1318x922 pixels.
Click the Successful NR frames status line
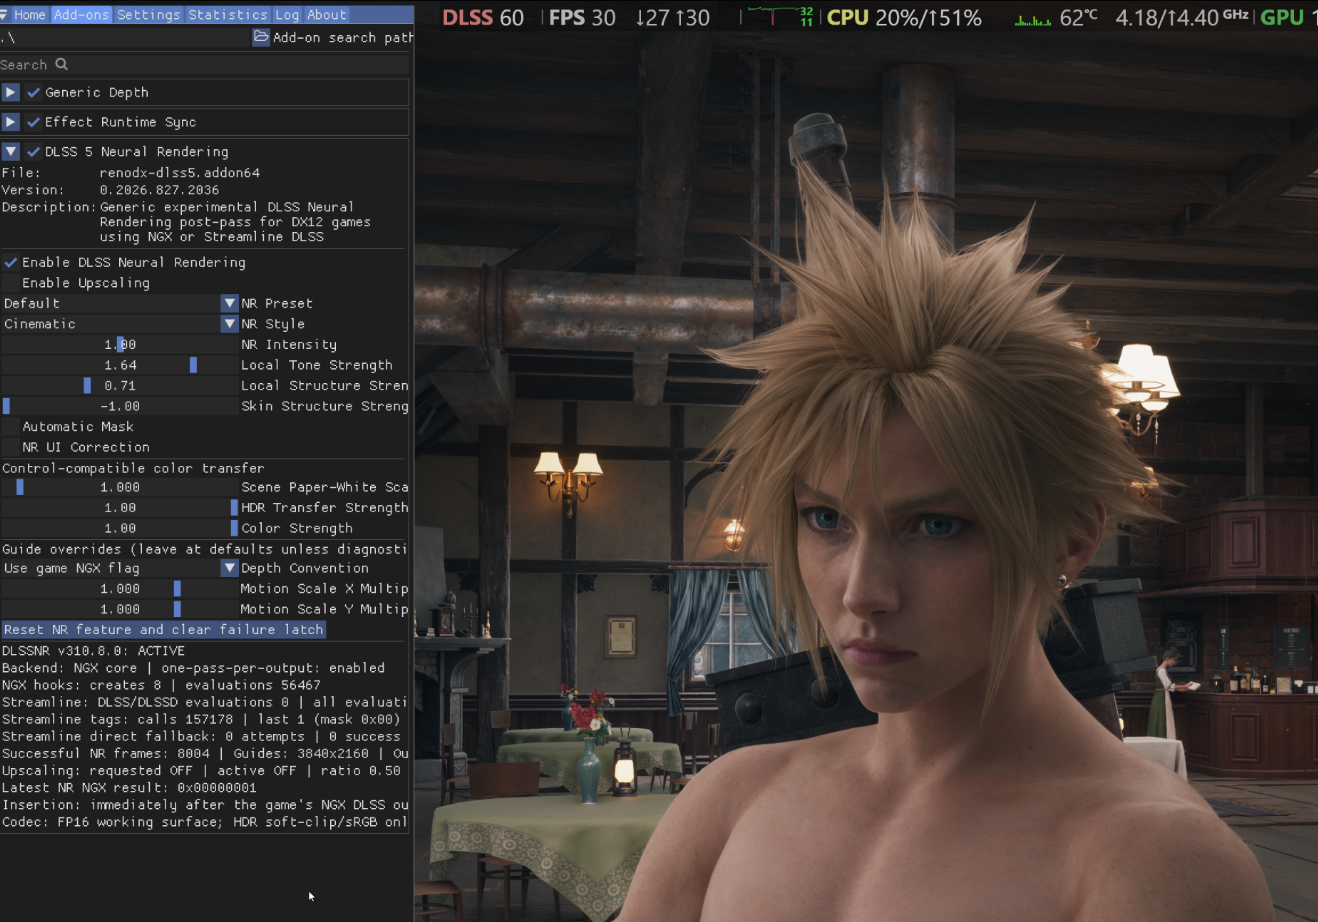205,754
